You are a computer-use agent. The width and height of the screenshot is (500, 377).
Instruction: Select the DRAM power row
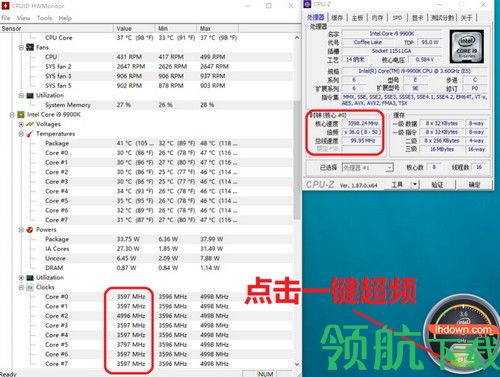pyautogui.click(x=147, y=268)
